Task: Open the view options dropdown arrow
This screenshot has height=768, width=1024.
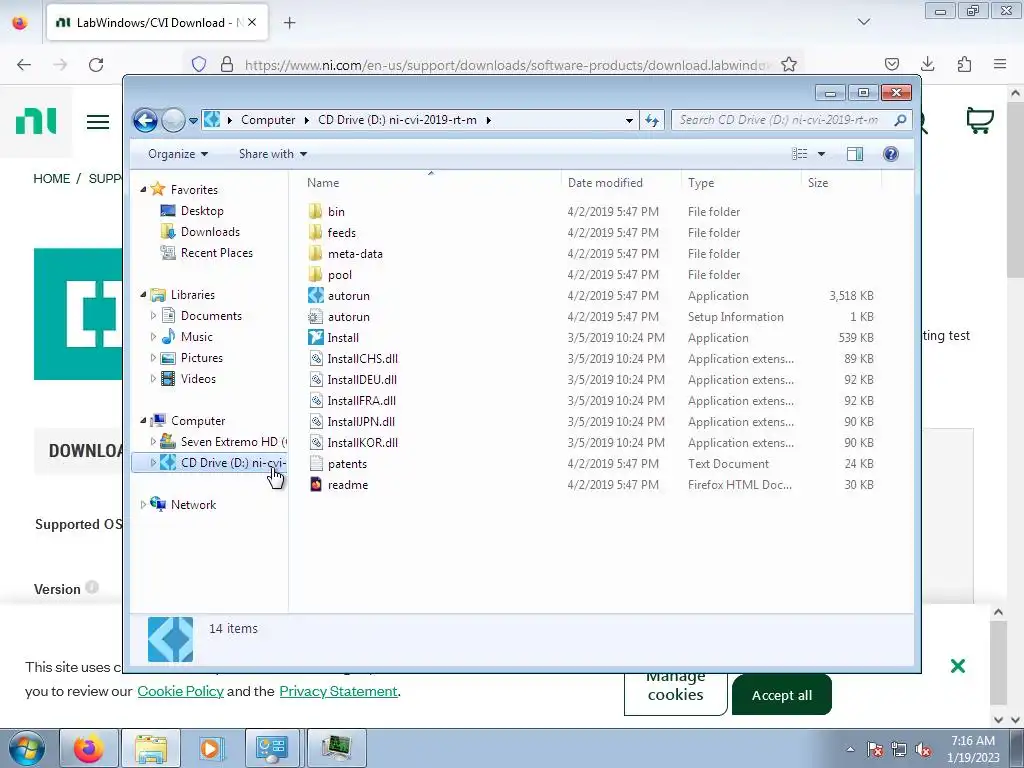Action: tap(822, 154)
